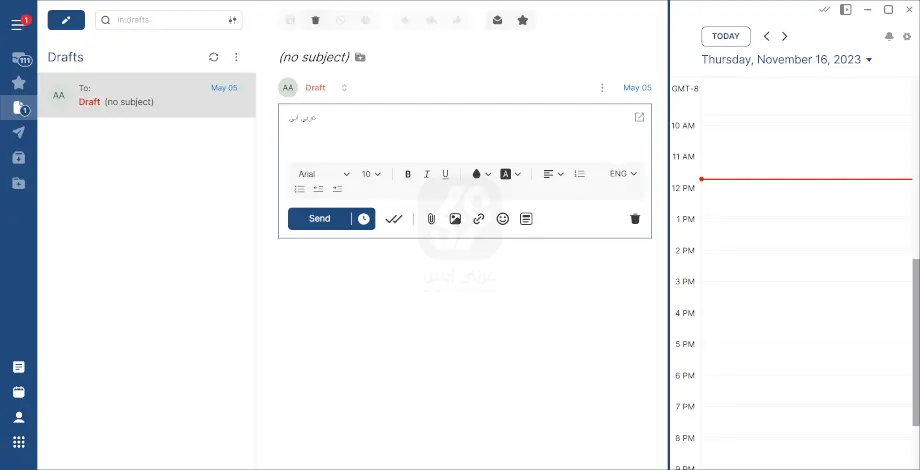
Task: Open the Calendar icon in sidebar
Action: (19, 392)
